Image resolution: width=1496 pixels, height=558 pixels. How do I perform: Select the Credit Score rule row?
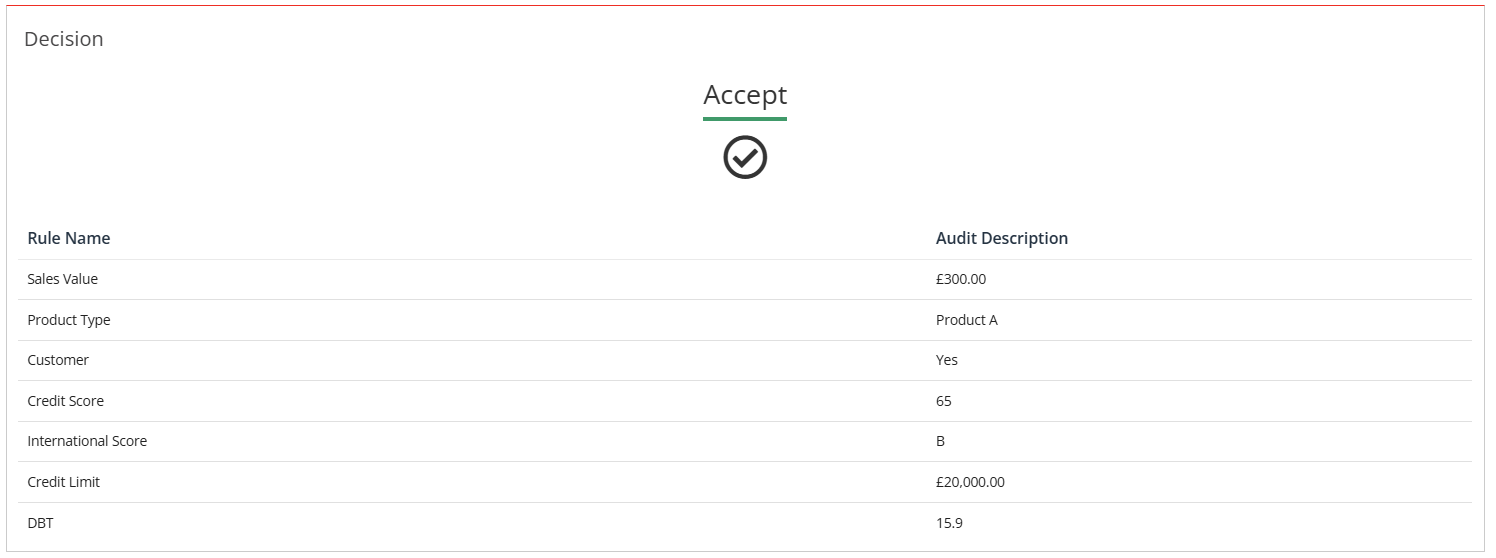pyautogui.click(x=66, y=401)
